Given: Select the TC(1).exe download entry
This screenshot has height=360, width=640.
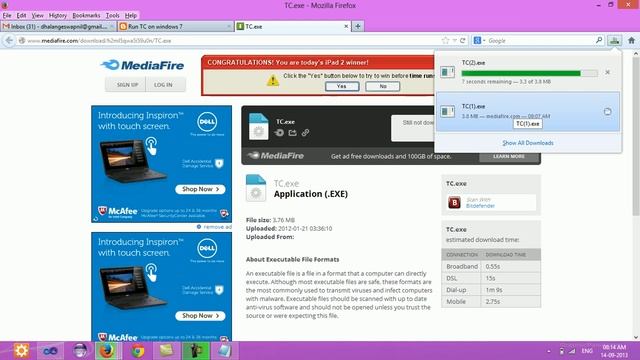Looking at the screenshot, I should (x=528, y=111).
